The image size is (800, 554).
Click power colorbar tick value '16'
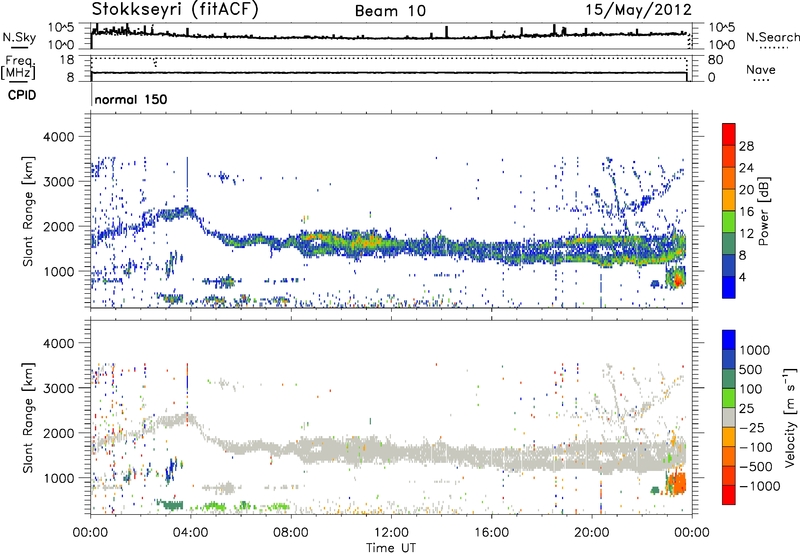click(746, 212)
